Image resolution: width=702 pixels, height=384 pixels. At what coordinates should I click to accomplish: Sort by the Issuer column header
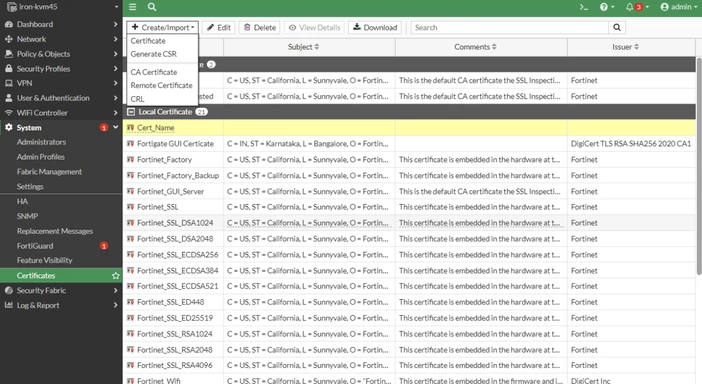[x=625, y=47]
